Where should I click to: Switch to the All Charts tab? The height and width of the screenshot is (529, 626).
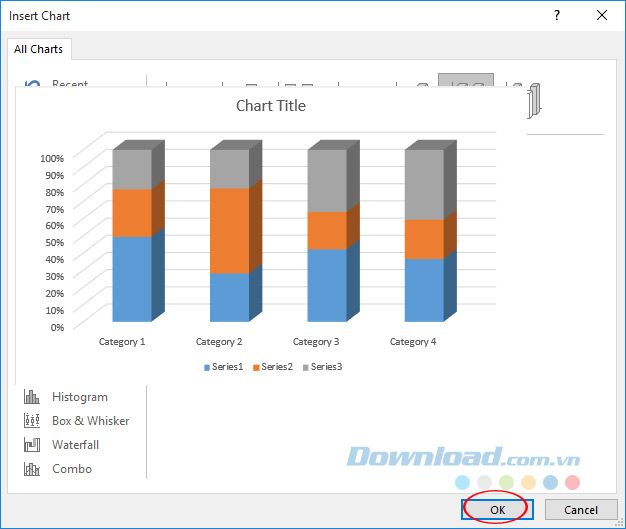click(39, 49)
